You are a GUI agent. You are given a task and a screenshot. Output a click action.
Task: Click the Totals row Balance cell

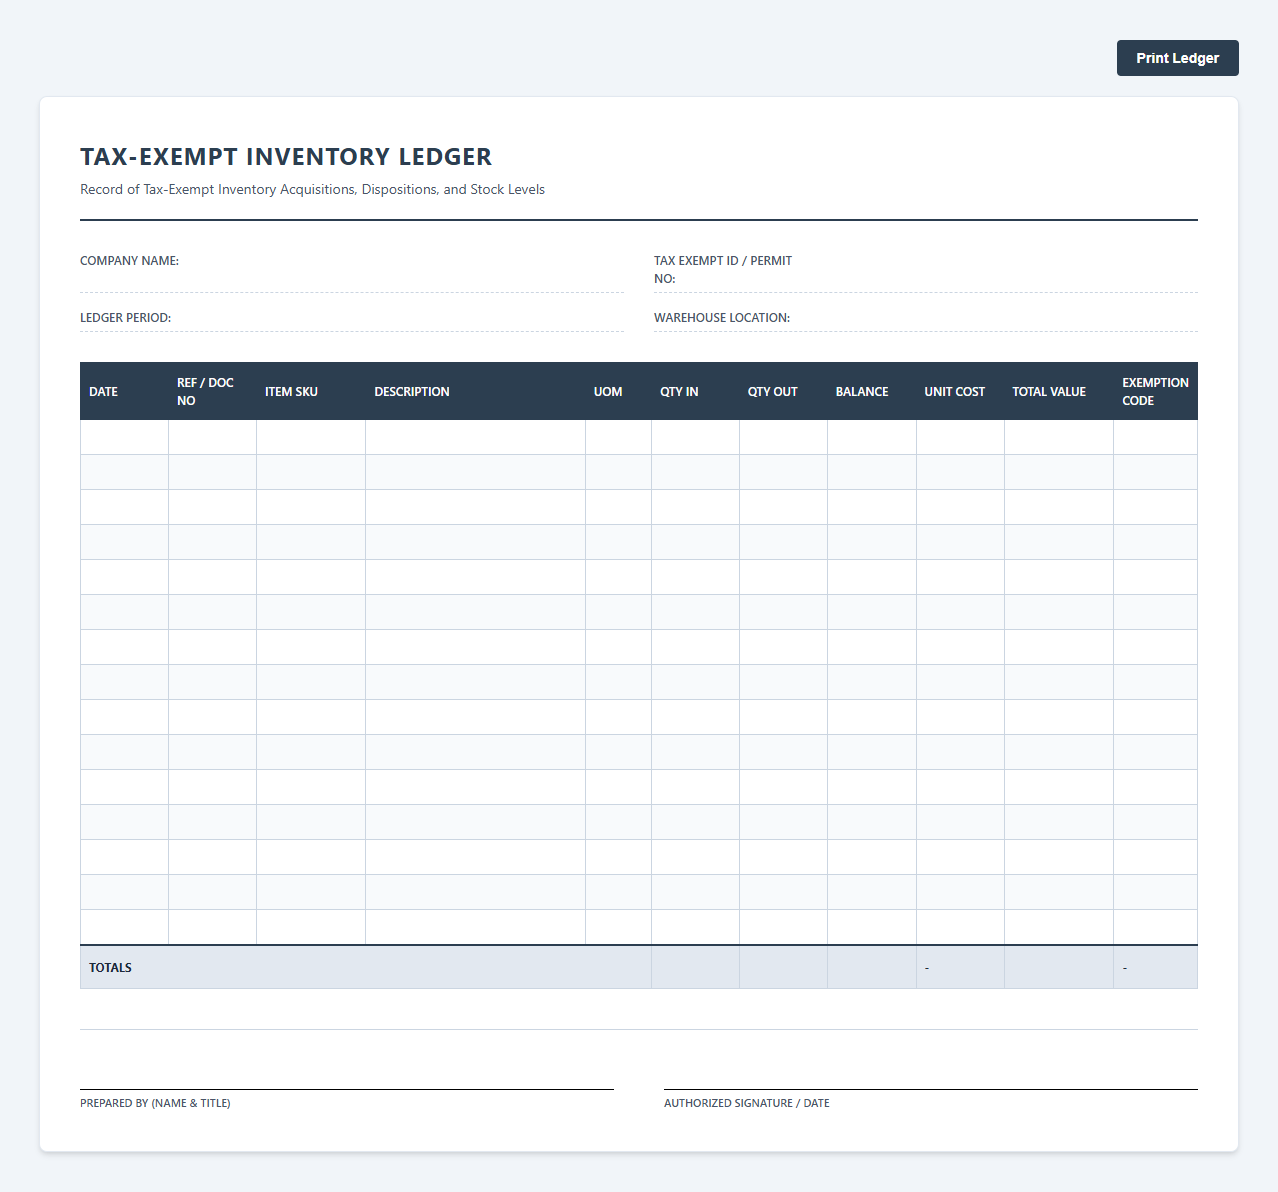pyautogui.click(x=871, y=967)
